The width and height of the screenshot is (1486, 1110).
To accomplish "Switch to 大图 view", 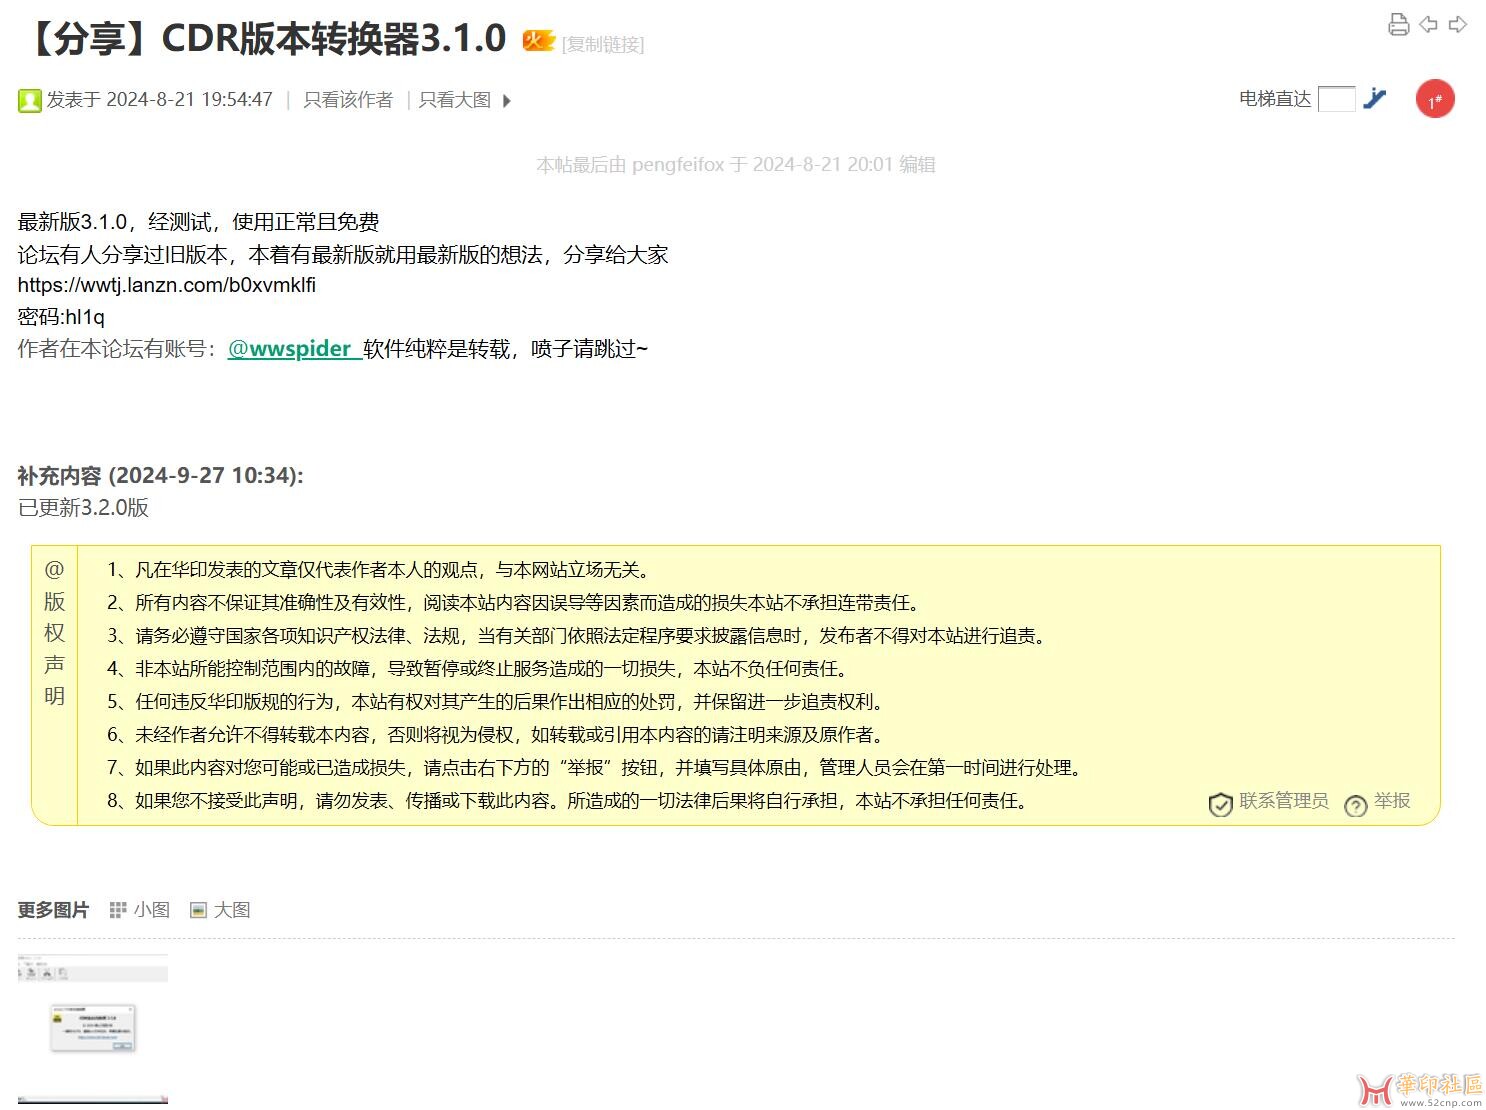I will click(232, 910).
